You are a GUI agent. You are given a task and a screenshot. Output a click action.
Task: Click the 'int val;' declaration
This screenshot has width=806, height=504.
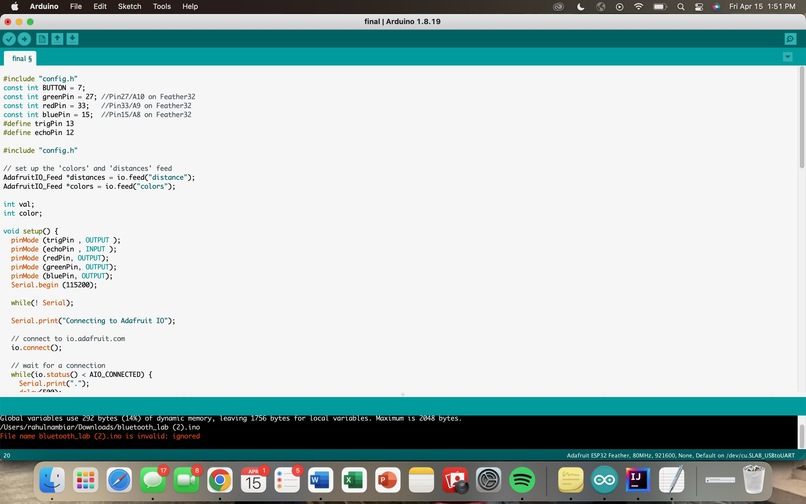(19, 204)
